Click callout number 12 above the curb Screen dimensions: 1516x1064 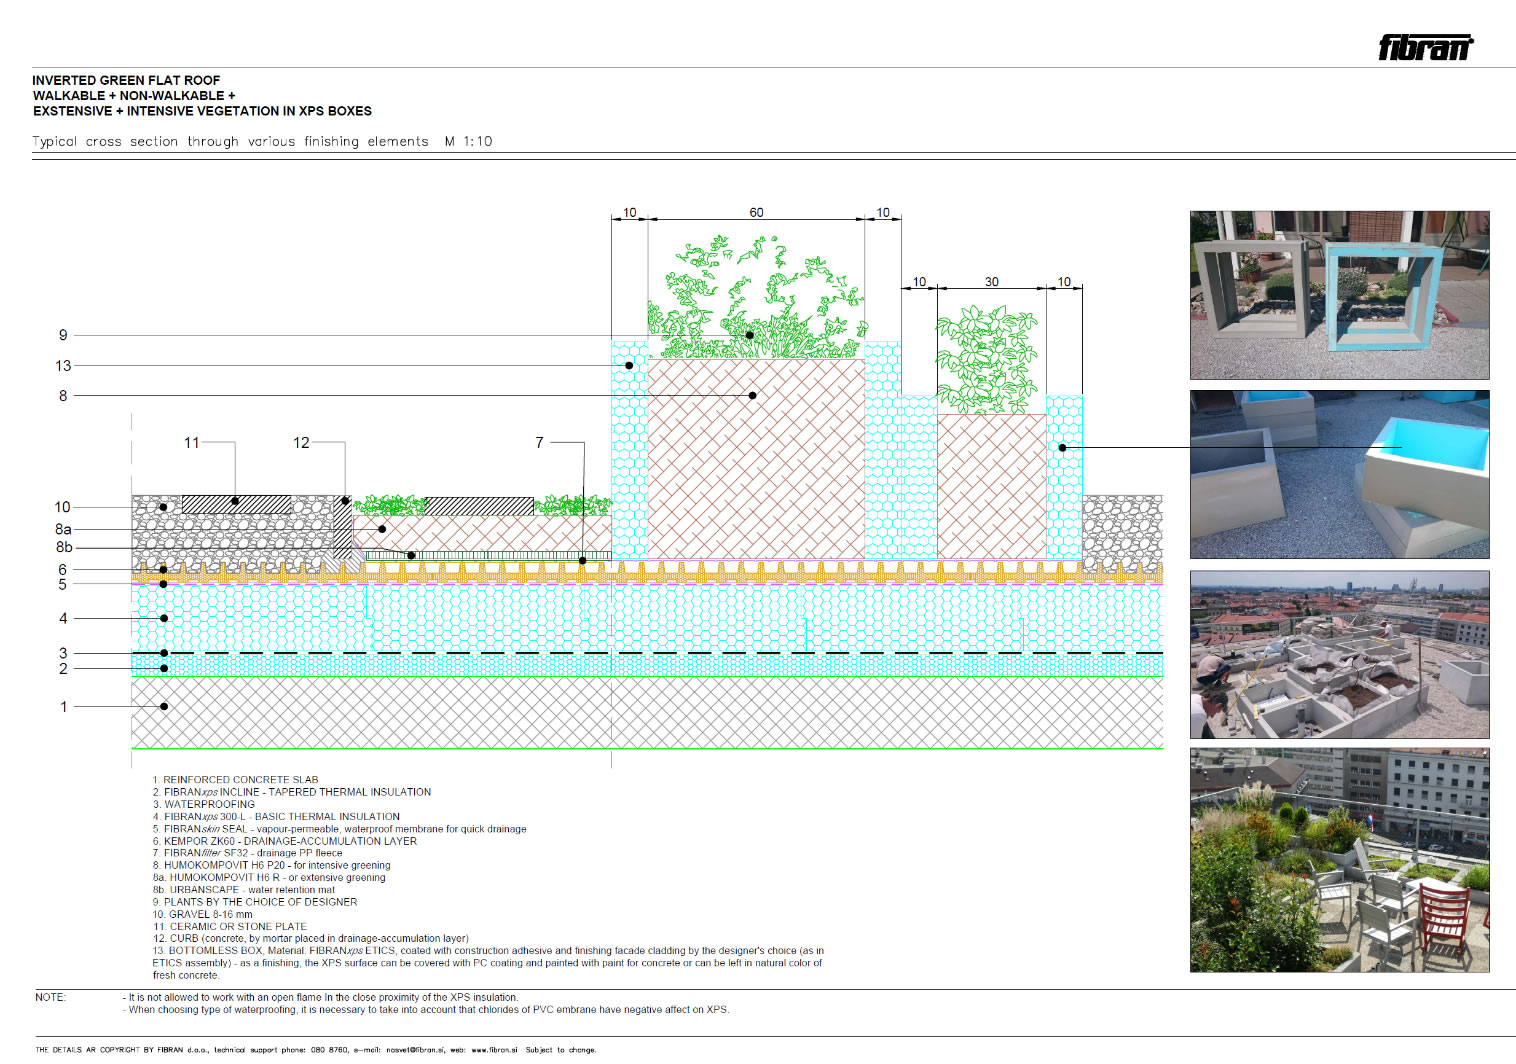301,442
